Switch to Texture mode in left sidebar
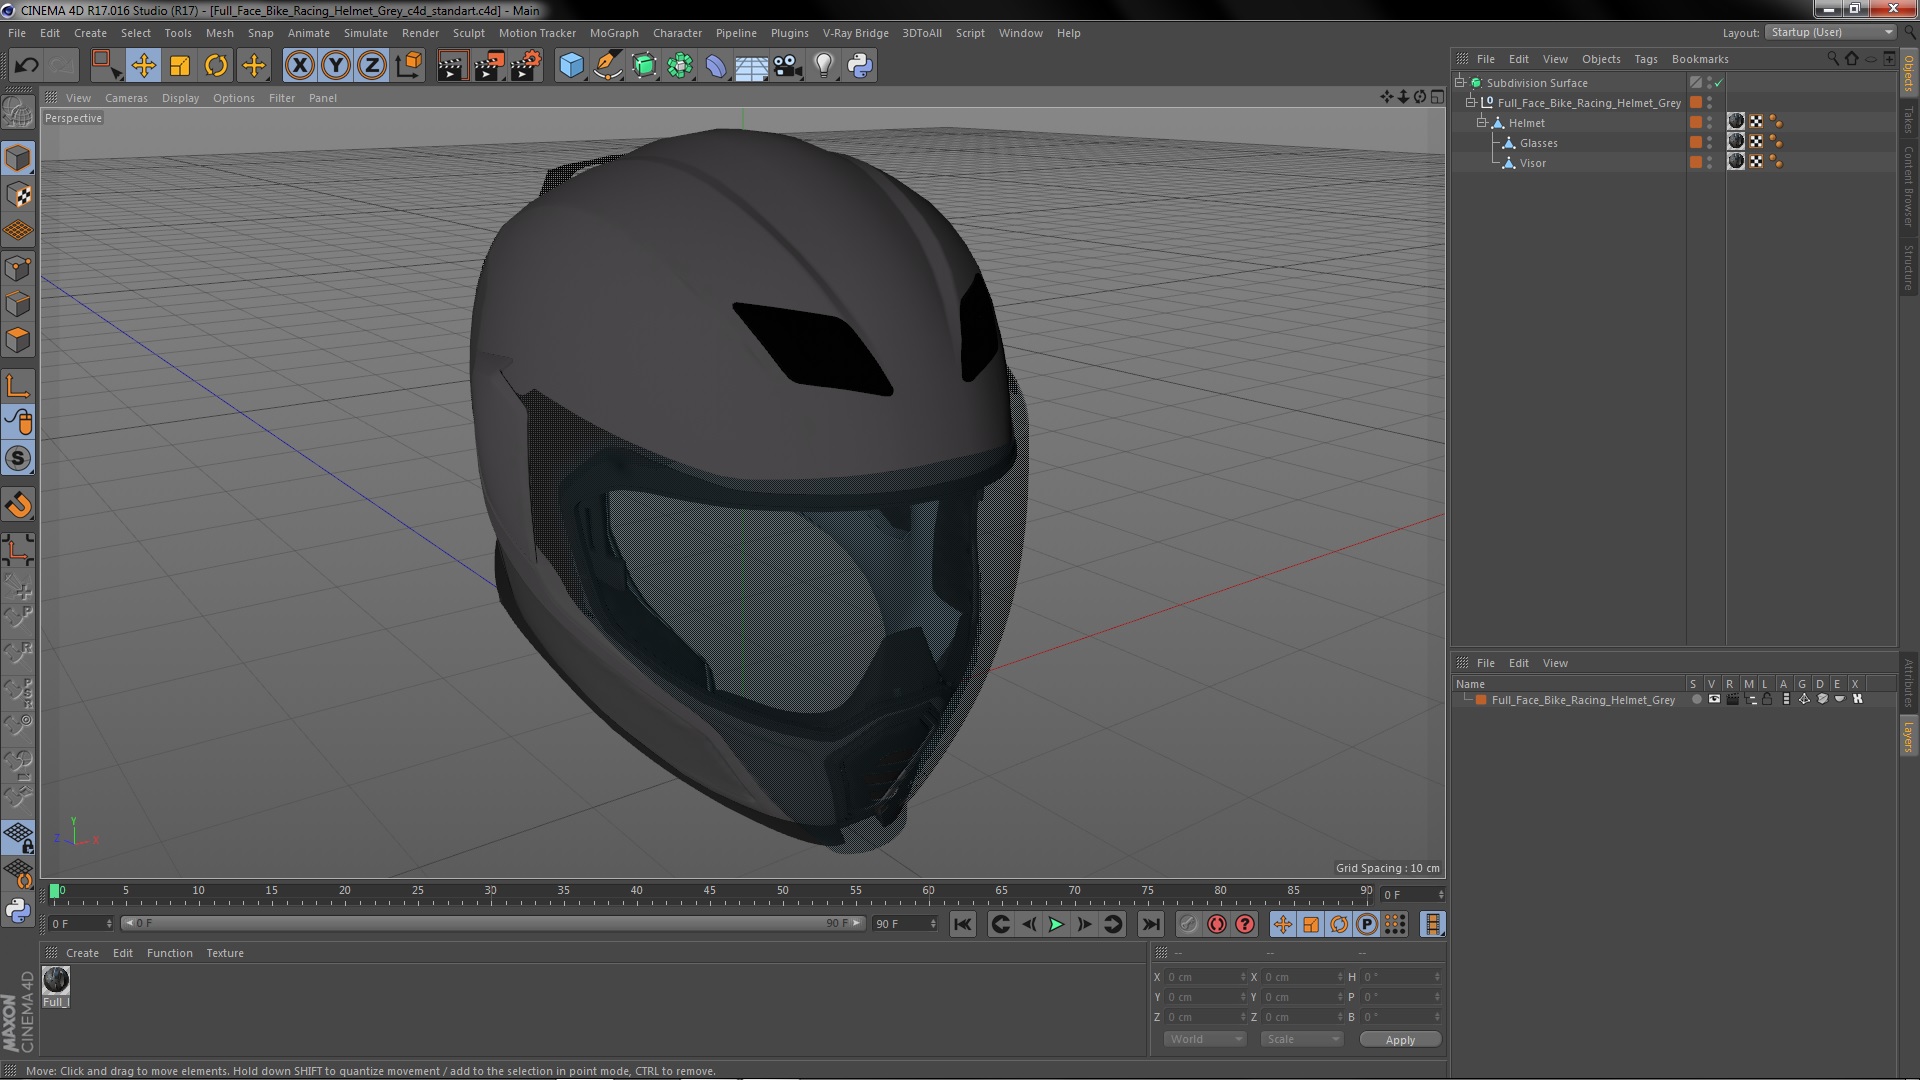Image resolution: width=1920 pixels, height=1080 pixels. [x=18, y=195]
